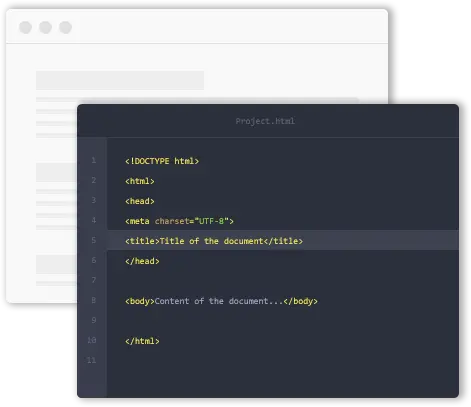
Task: Click the closing head tag
Action: tap(142, 261)
